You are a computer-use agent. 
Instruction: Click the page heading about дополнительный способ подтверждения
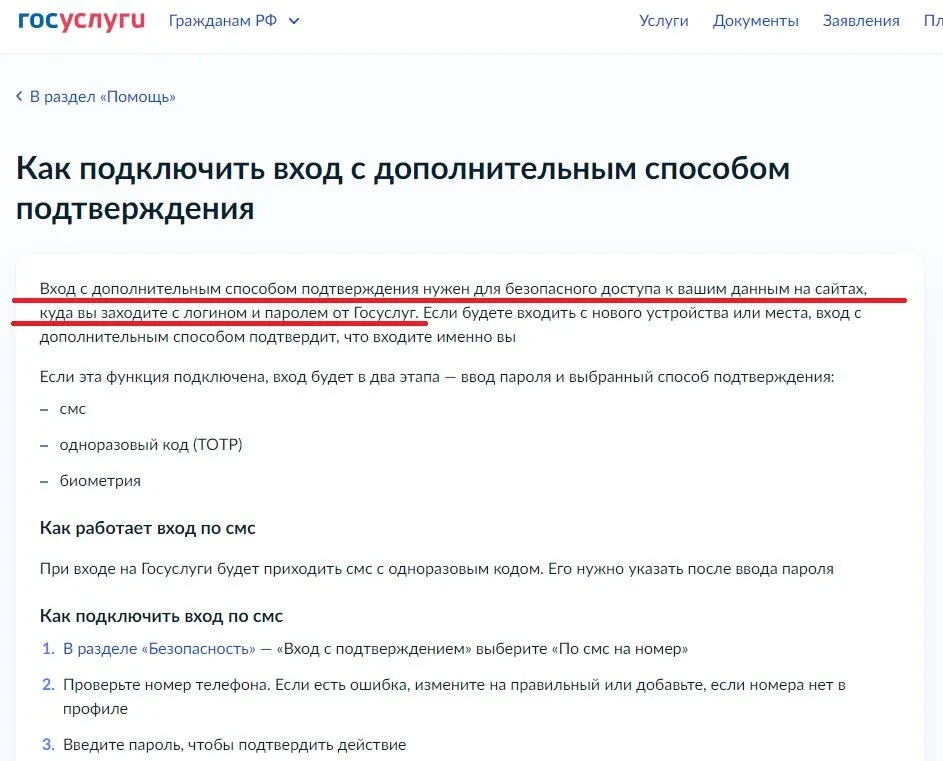[400, 186]
